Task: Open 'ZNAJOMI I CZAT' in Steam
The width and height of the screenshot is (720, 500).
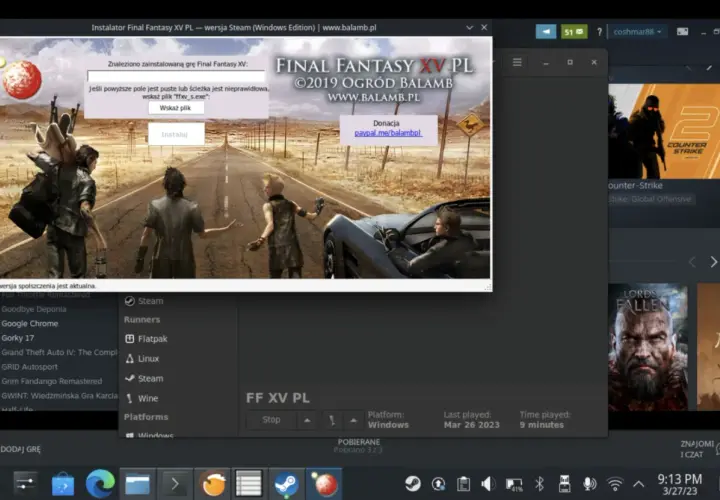Action: 697,449
